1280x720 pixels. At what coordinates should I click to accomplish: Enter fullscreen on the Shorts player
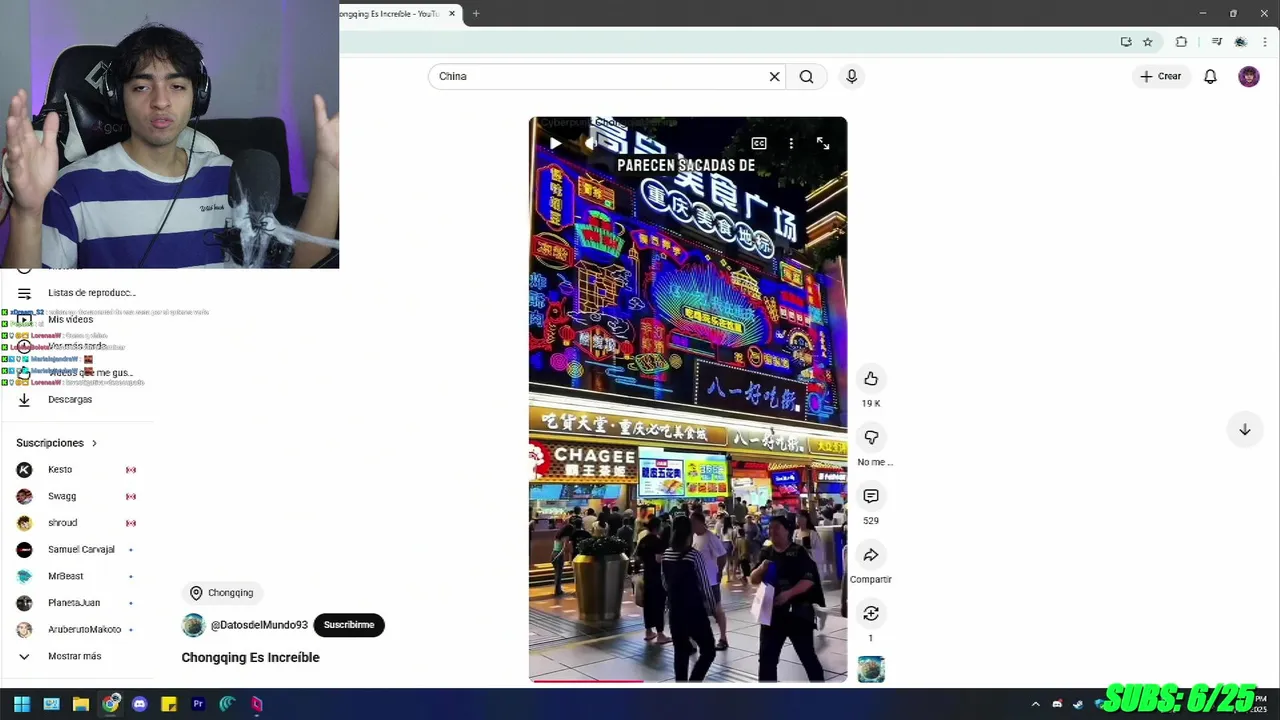(823, 143)
